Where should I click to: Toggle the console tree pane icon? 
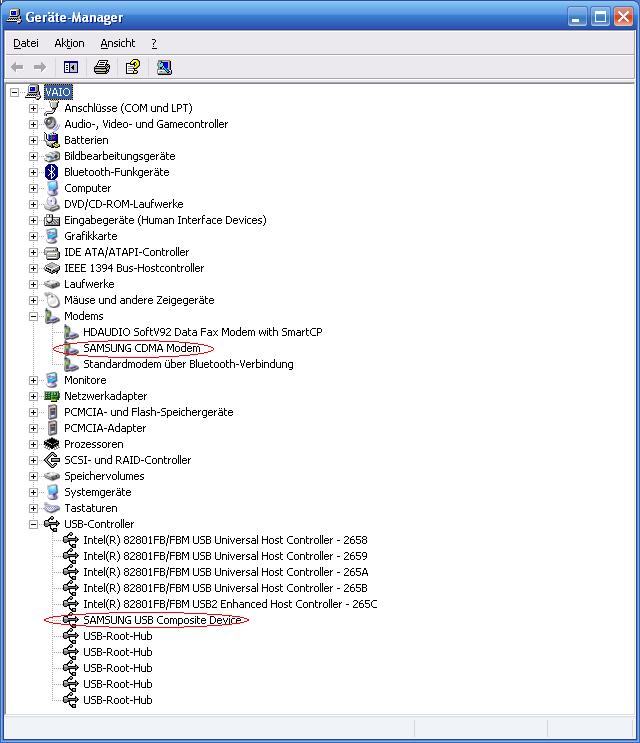click(x=71, y=67)
